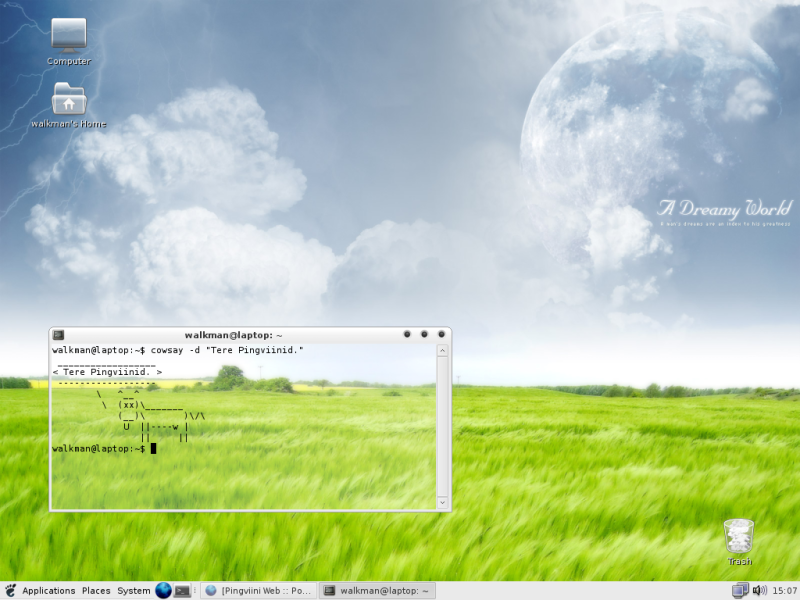Open the network monitor tray icon

(x=740, y=590)
